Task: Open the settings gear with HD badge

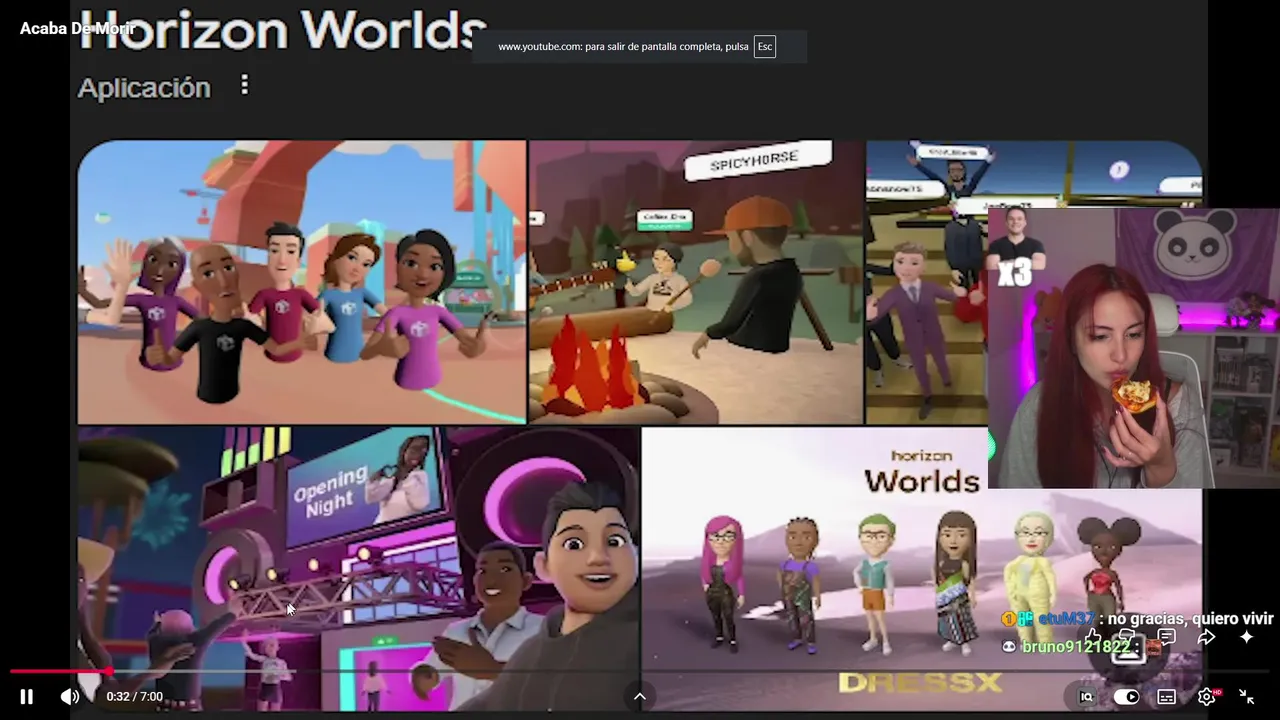Action: pyautogui.click(x=1207, y=697)
